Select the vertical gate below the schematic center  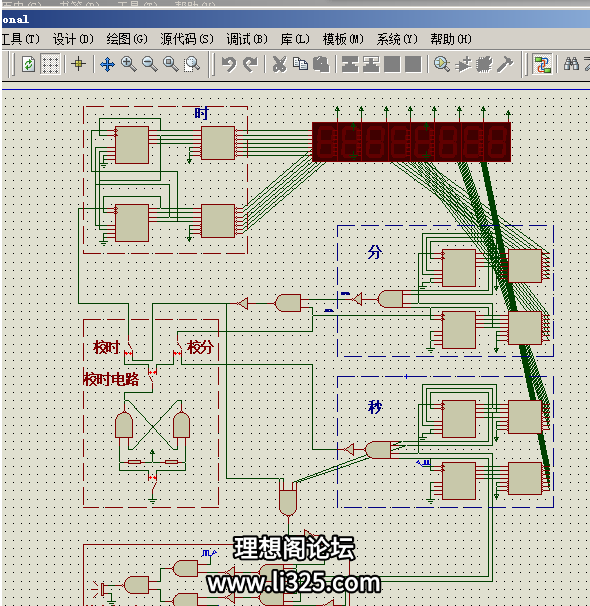288,502
